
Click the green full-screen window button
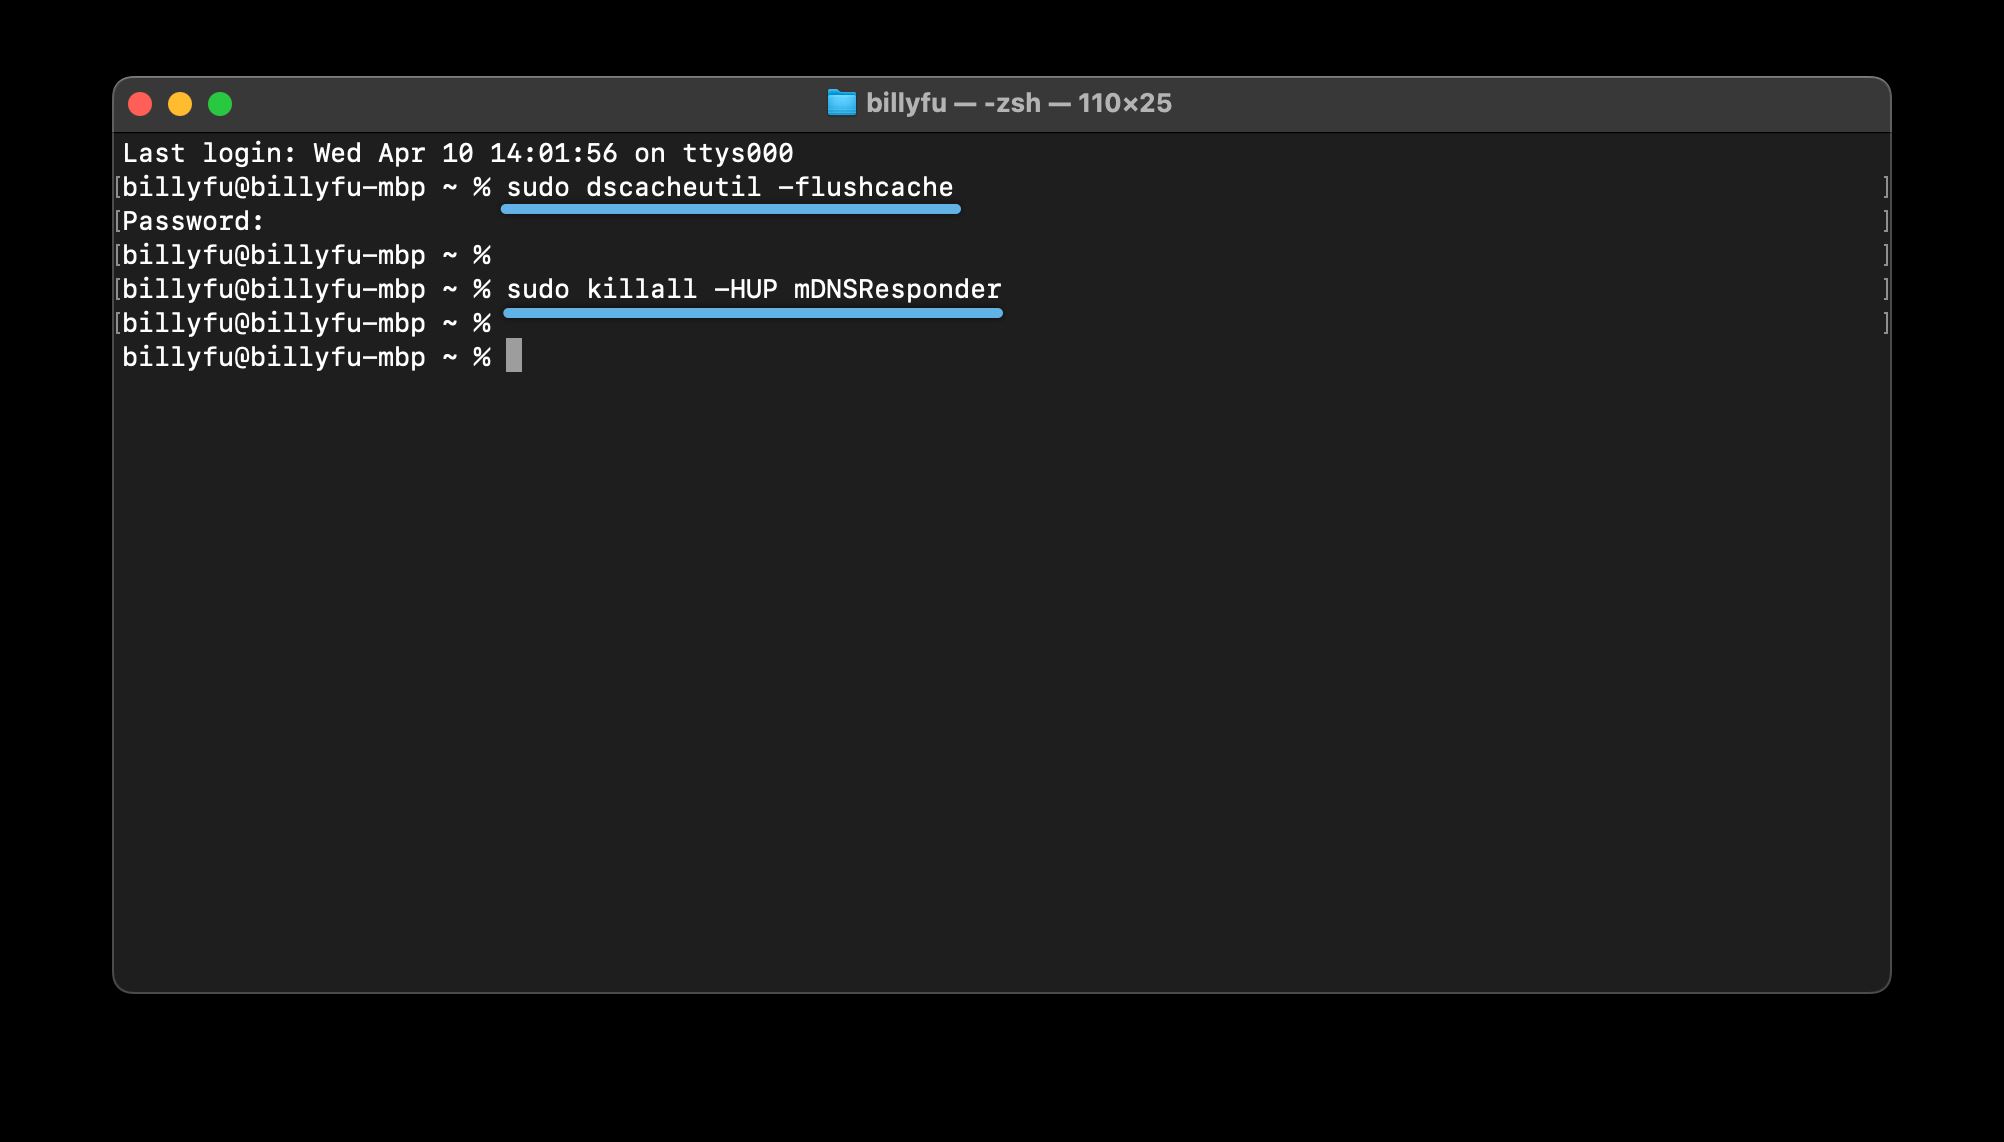(220, 104)
